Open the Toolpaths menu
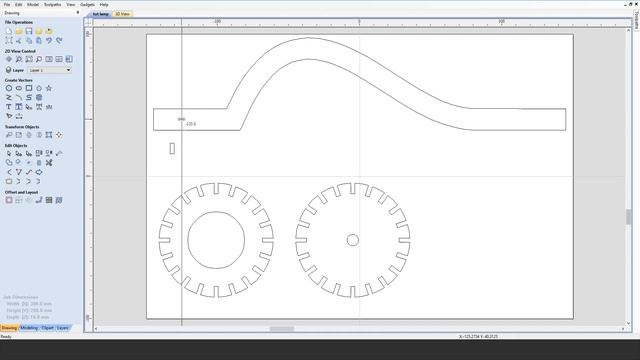The image size is (640, 360). tap(52, 4)
